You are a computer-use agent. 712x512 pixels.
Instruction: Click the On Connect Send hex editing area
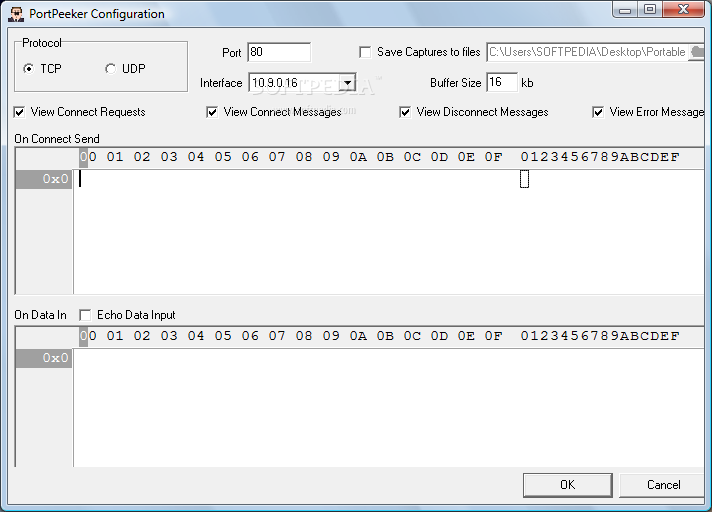(x=389, y=231)
